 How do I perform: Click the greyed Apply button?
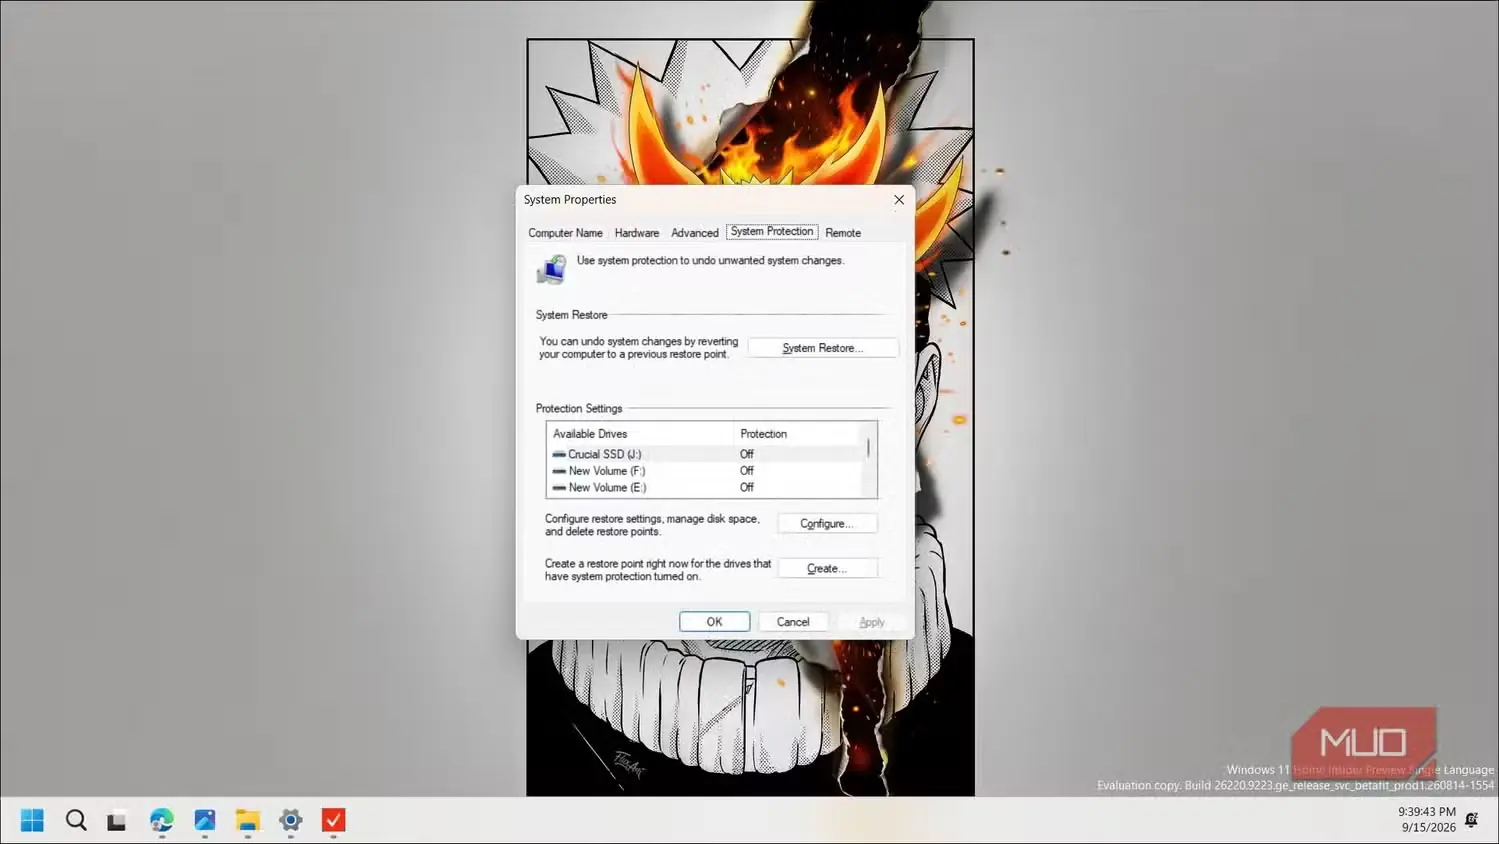[x=872, y=622]
